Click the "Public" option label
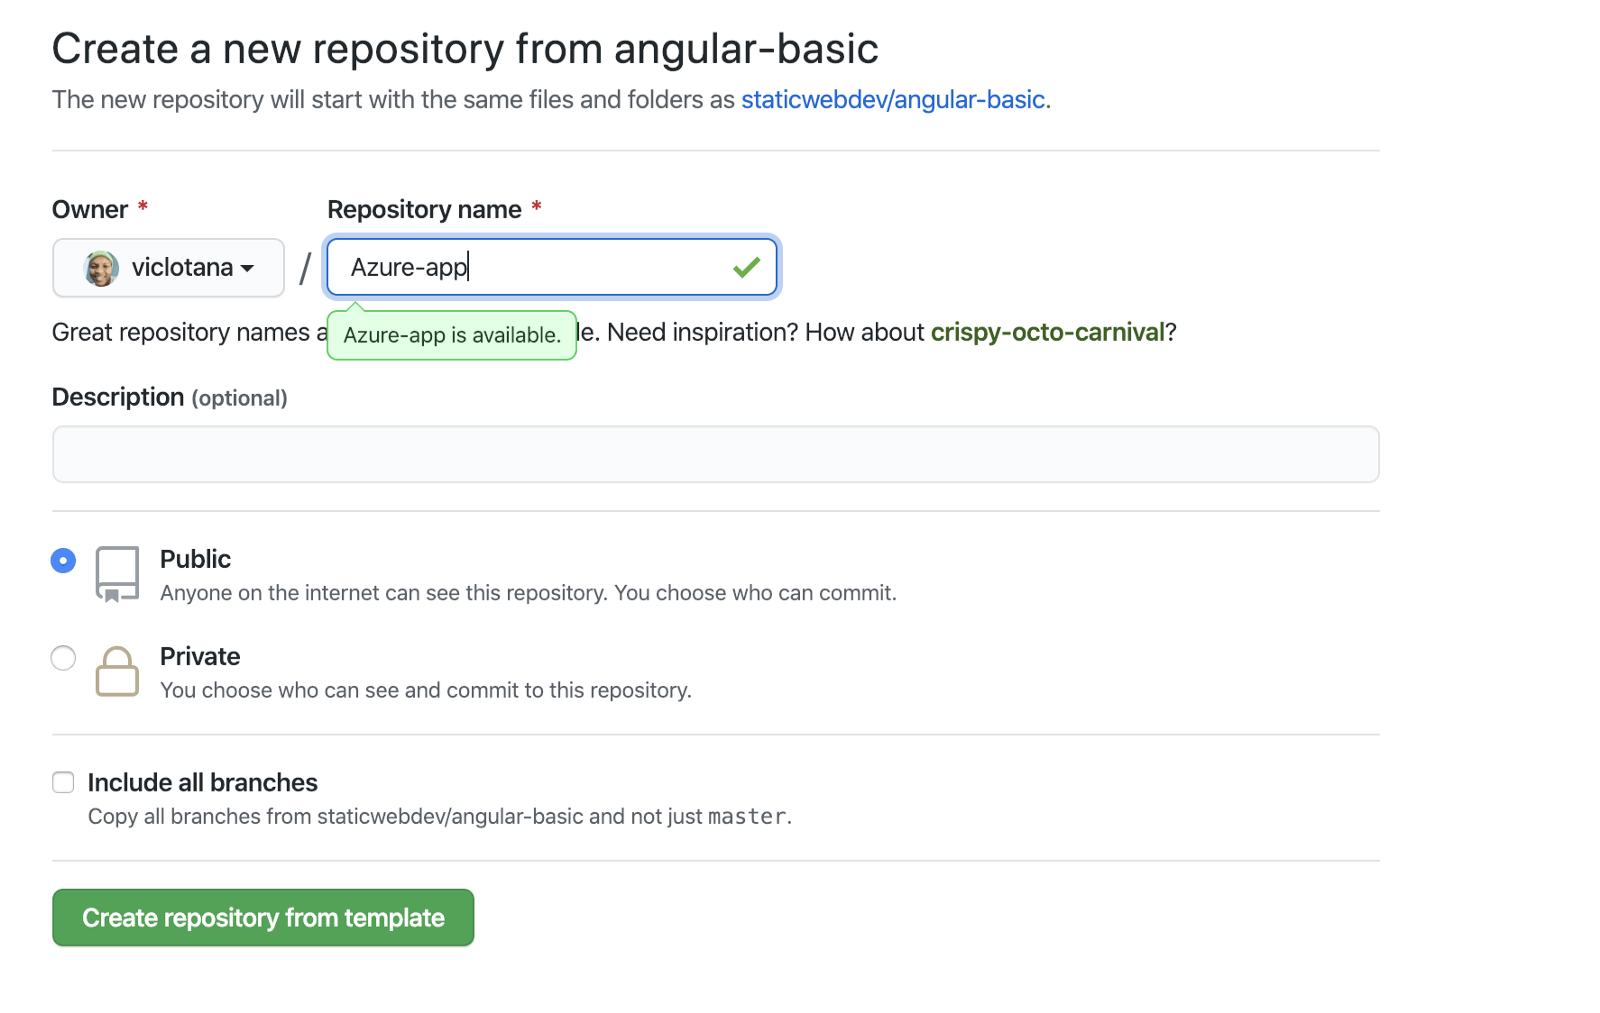This screenshot has height=1013, width=1600. point(195,559)
